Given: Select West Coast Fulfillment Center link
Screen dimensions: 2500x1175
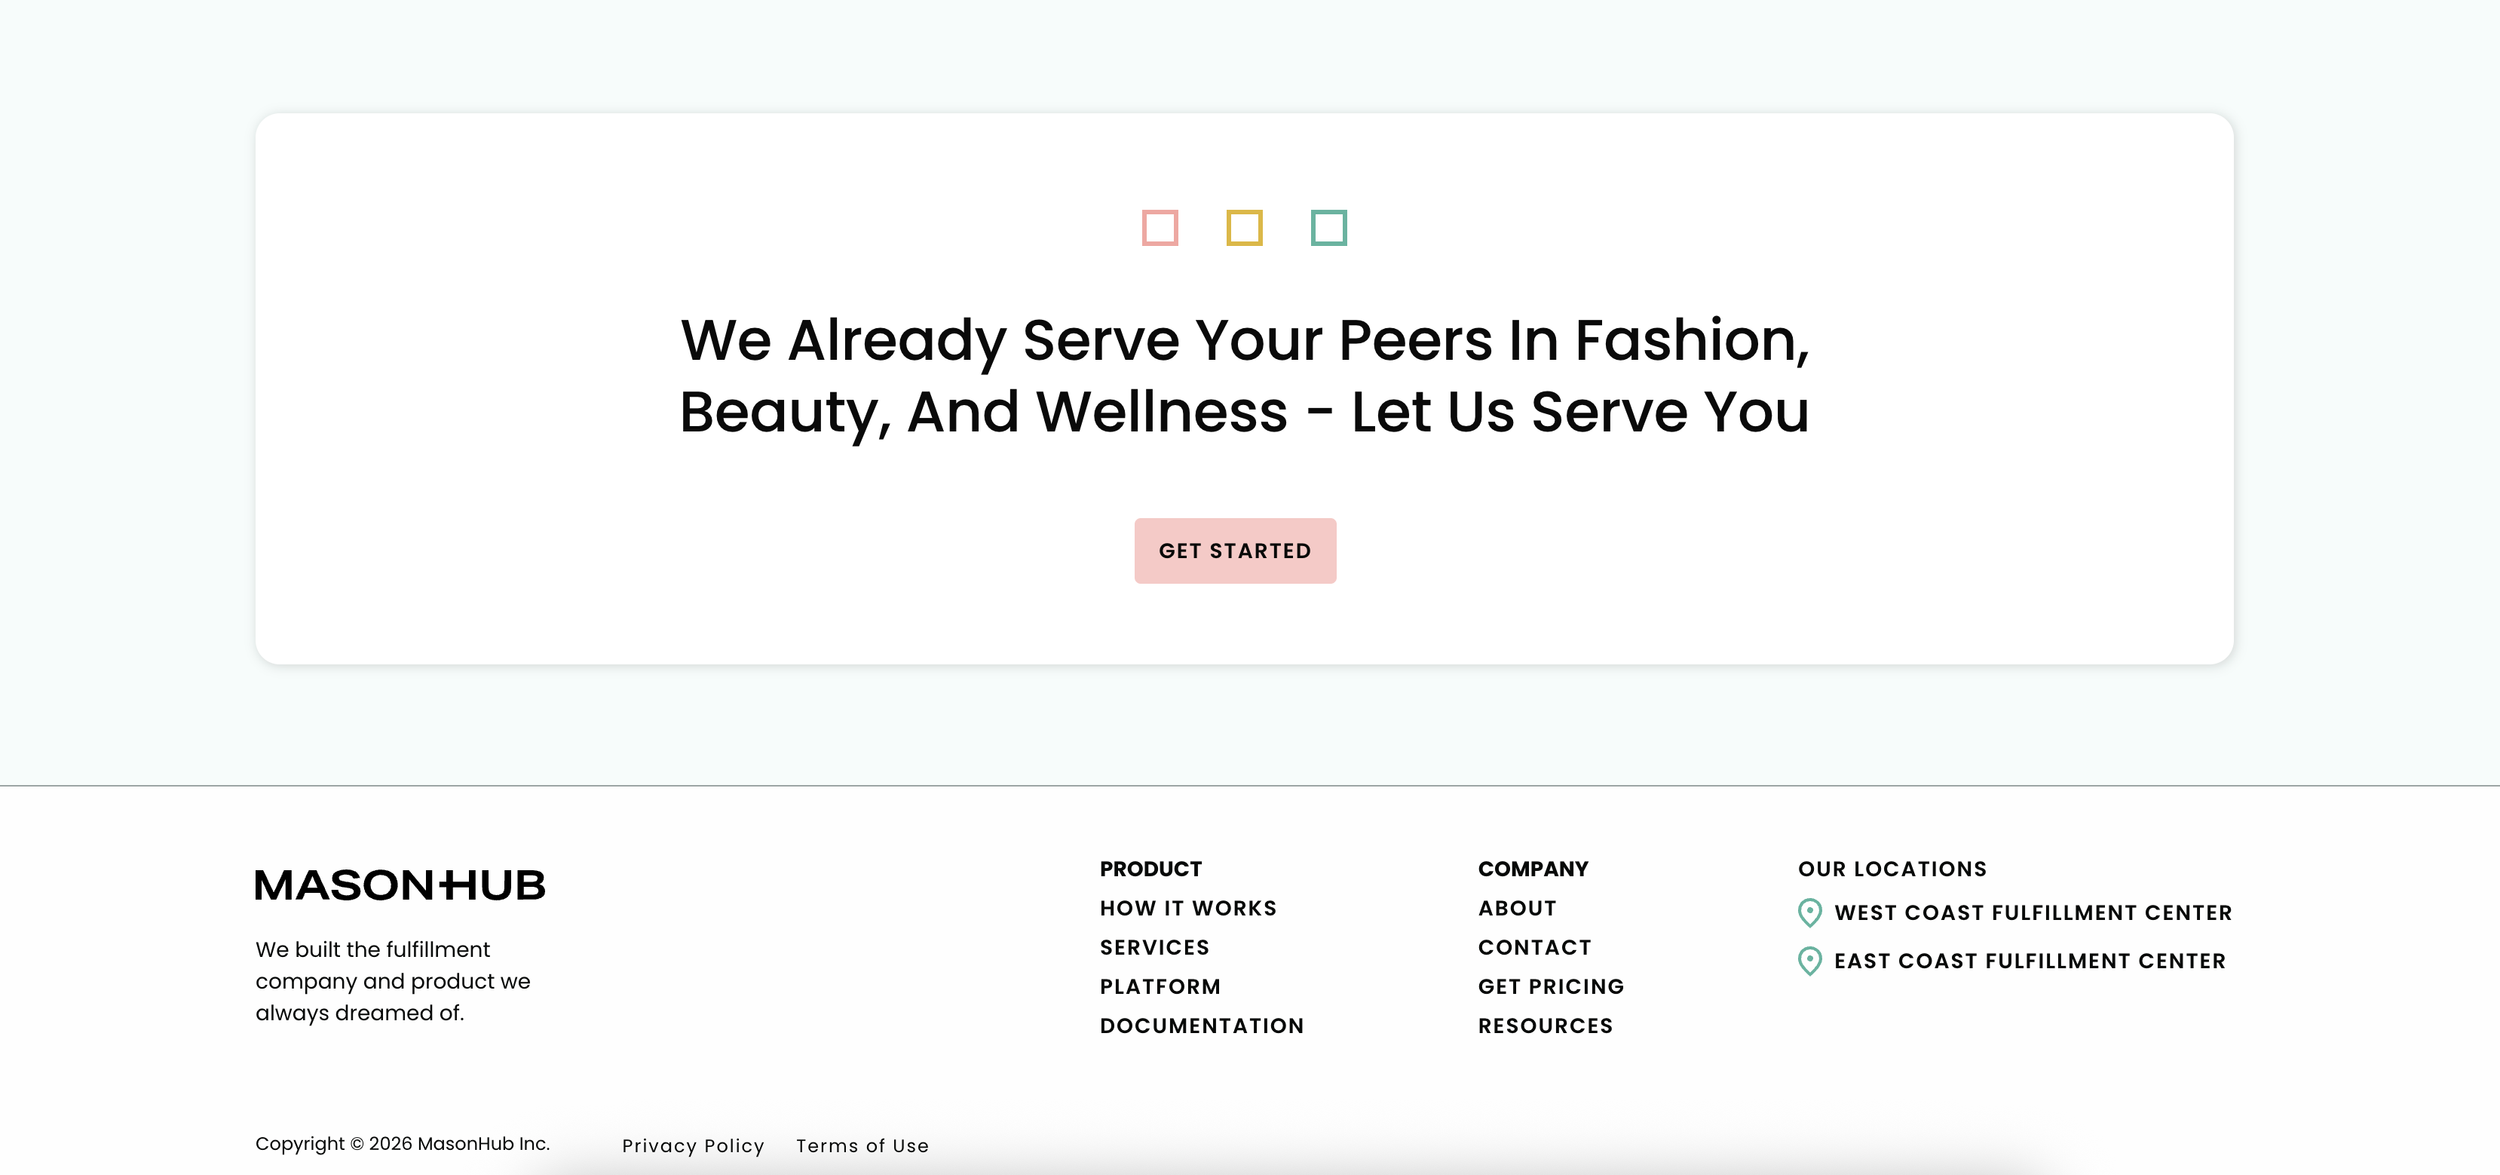Looking at the screenshot, I should tap(2032, 913).
